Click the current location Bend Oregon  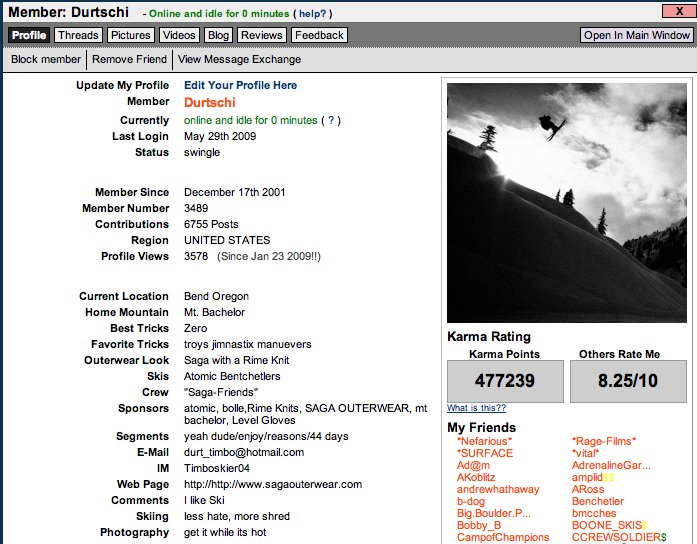pos(216,296)
